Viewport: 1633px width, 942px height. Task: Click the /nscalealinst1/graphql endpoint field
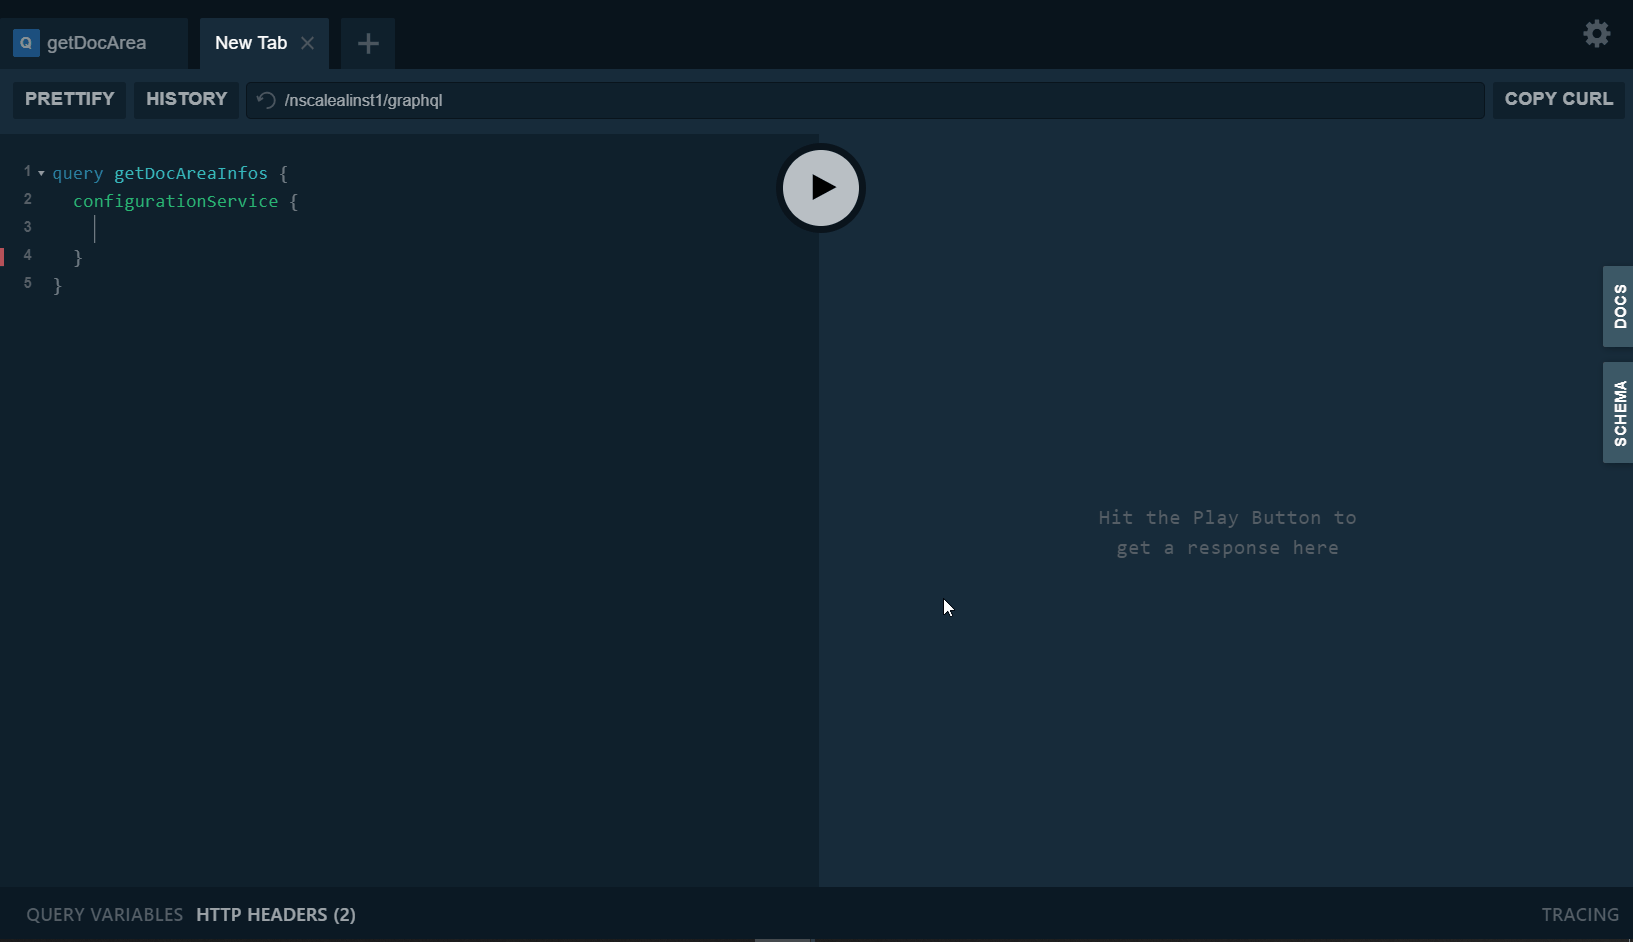point(600,100)
